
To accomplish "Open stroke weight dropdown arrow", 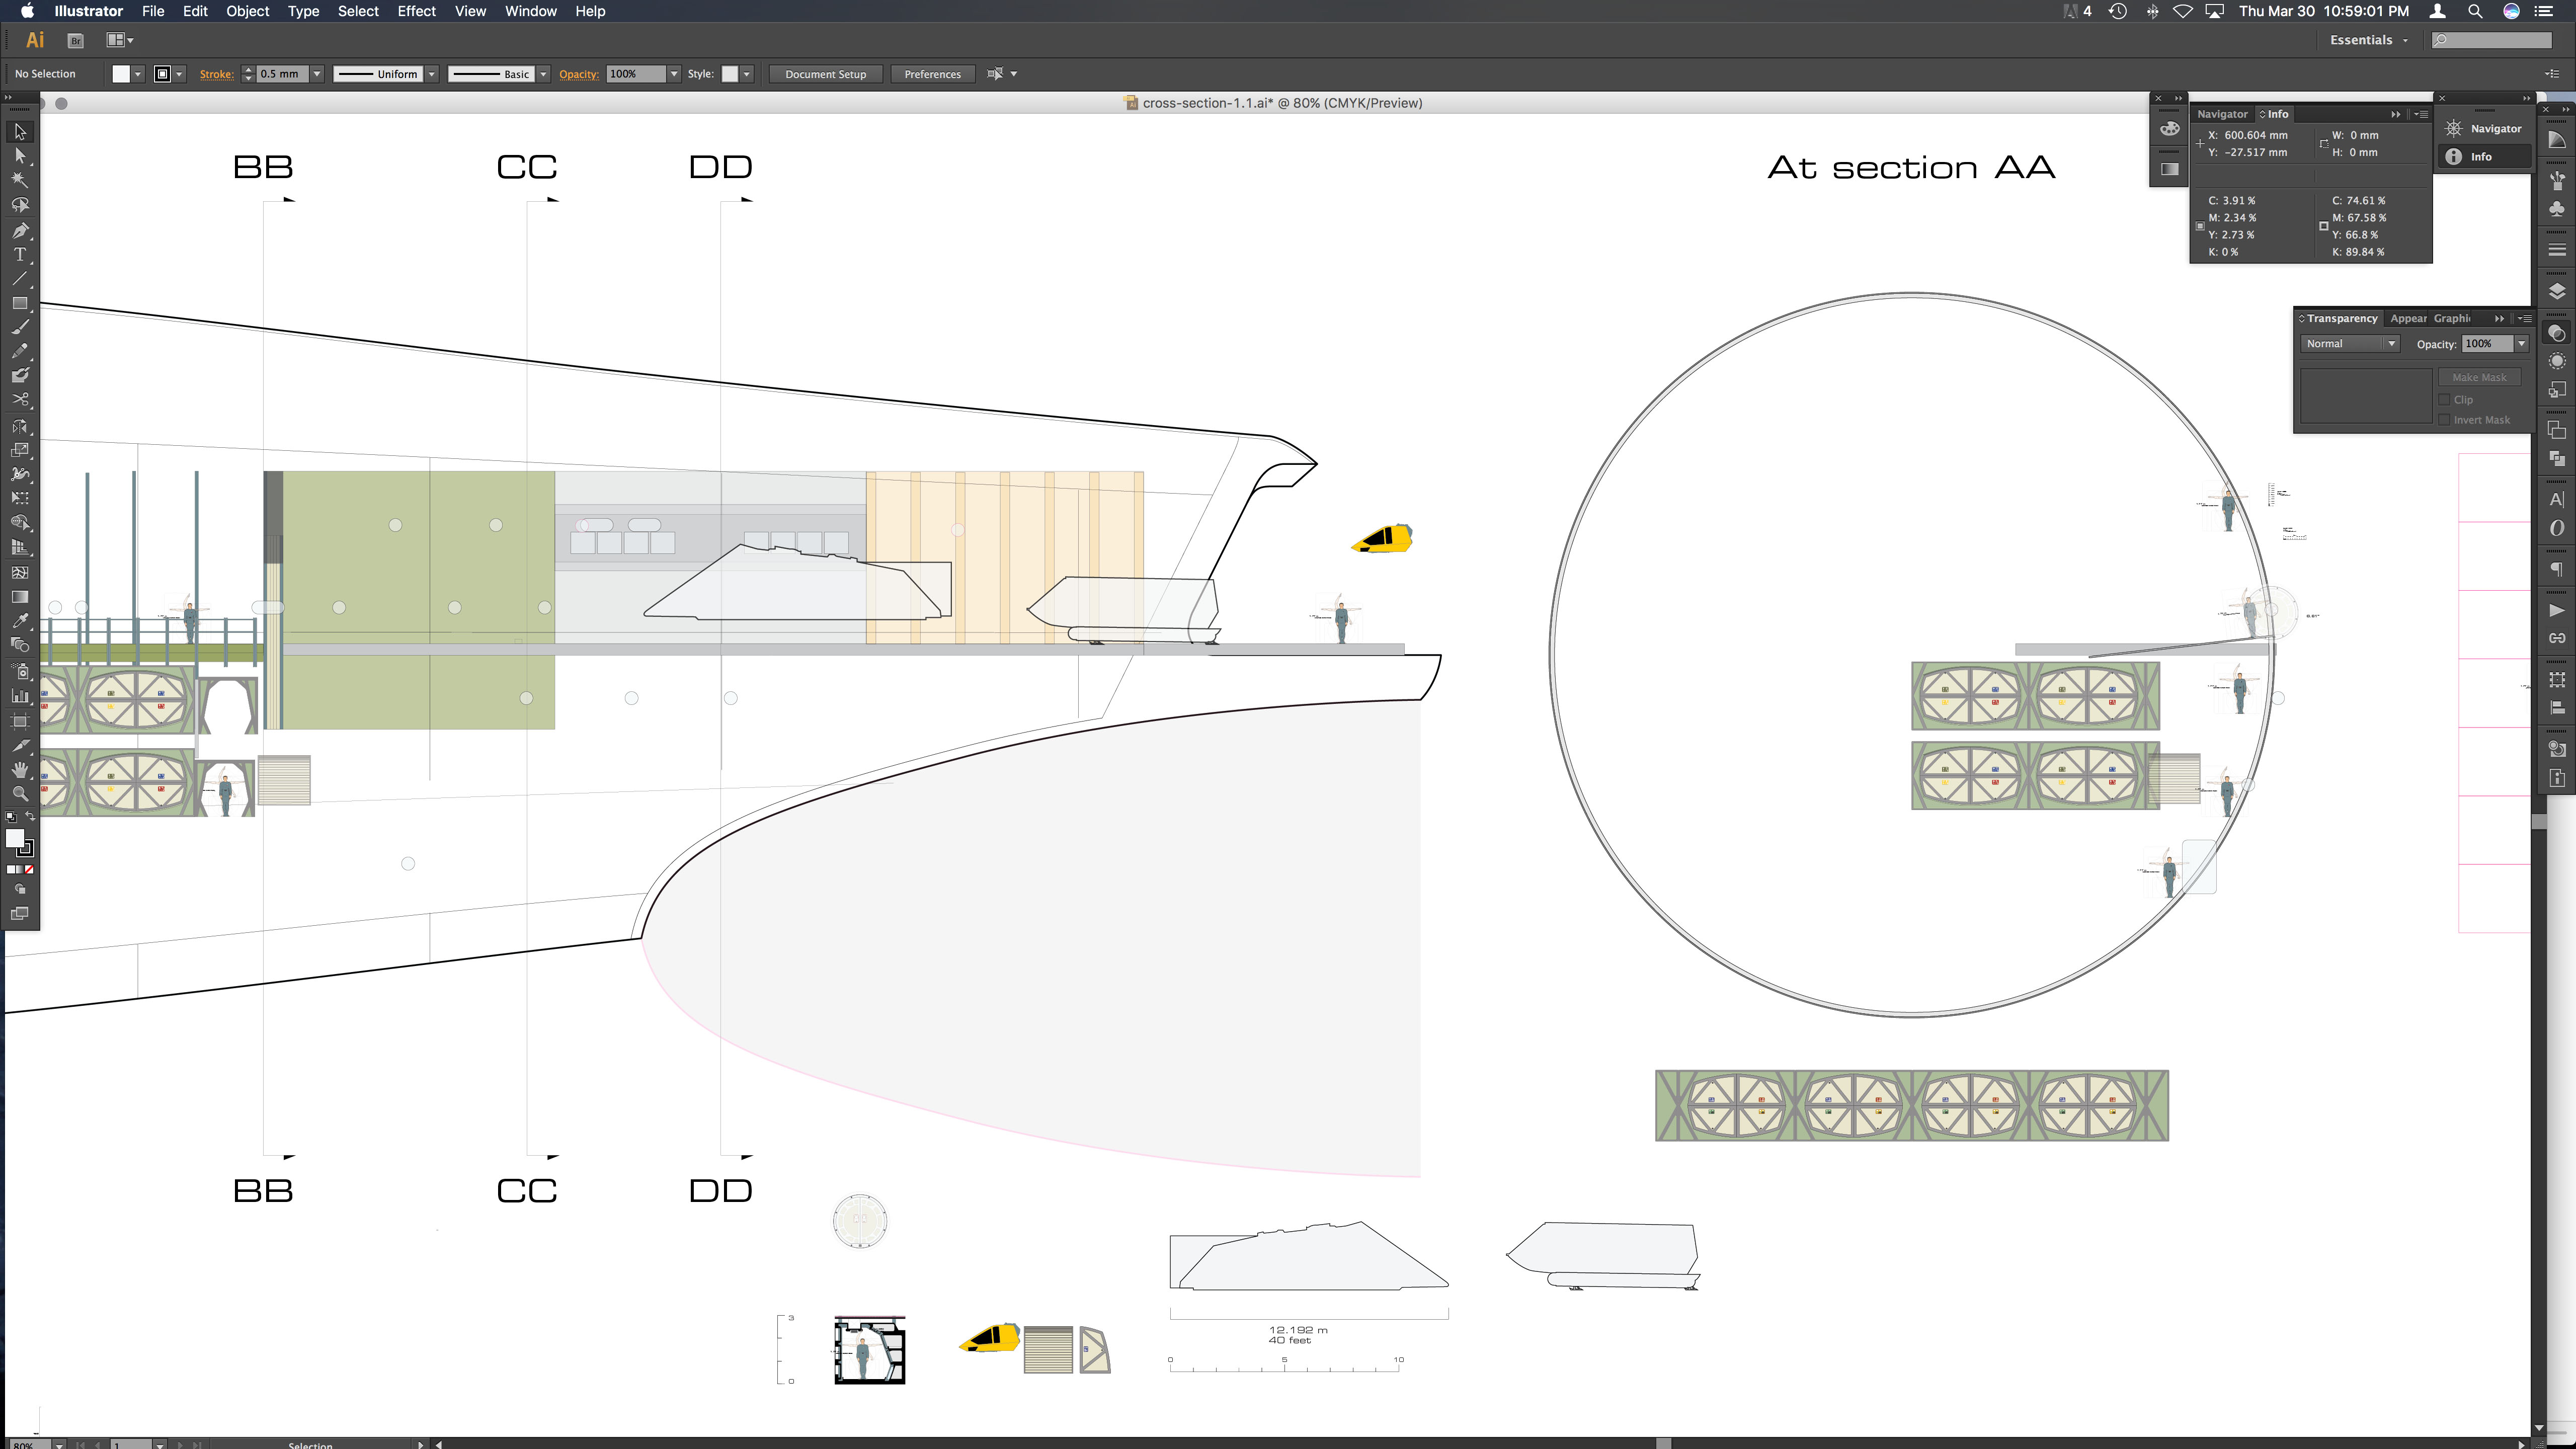I will (317, 74).
